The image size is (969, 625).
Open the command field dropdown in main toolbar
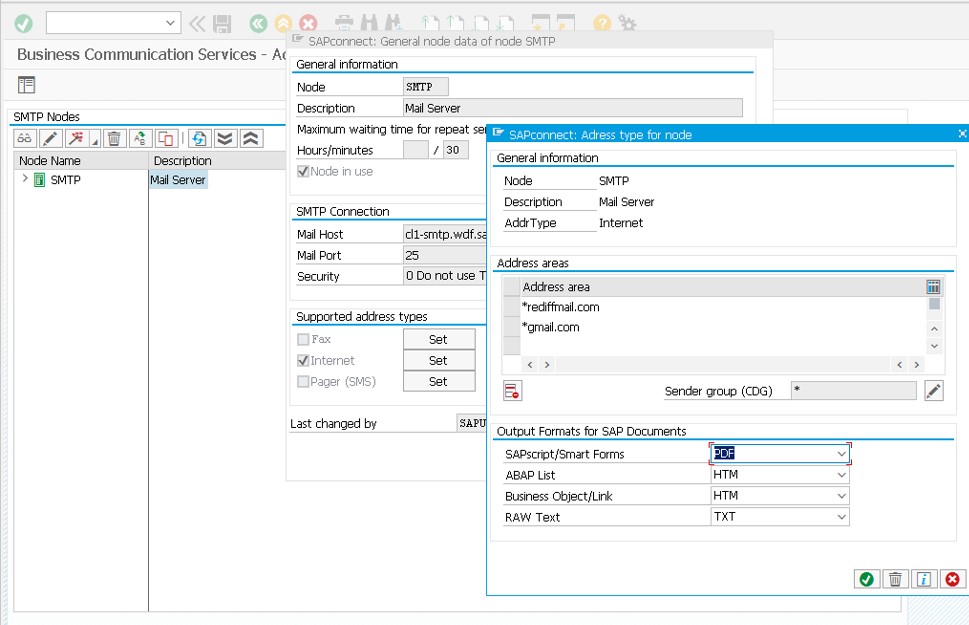(x=170, y=23)
